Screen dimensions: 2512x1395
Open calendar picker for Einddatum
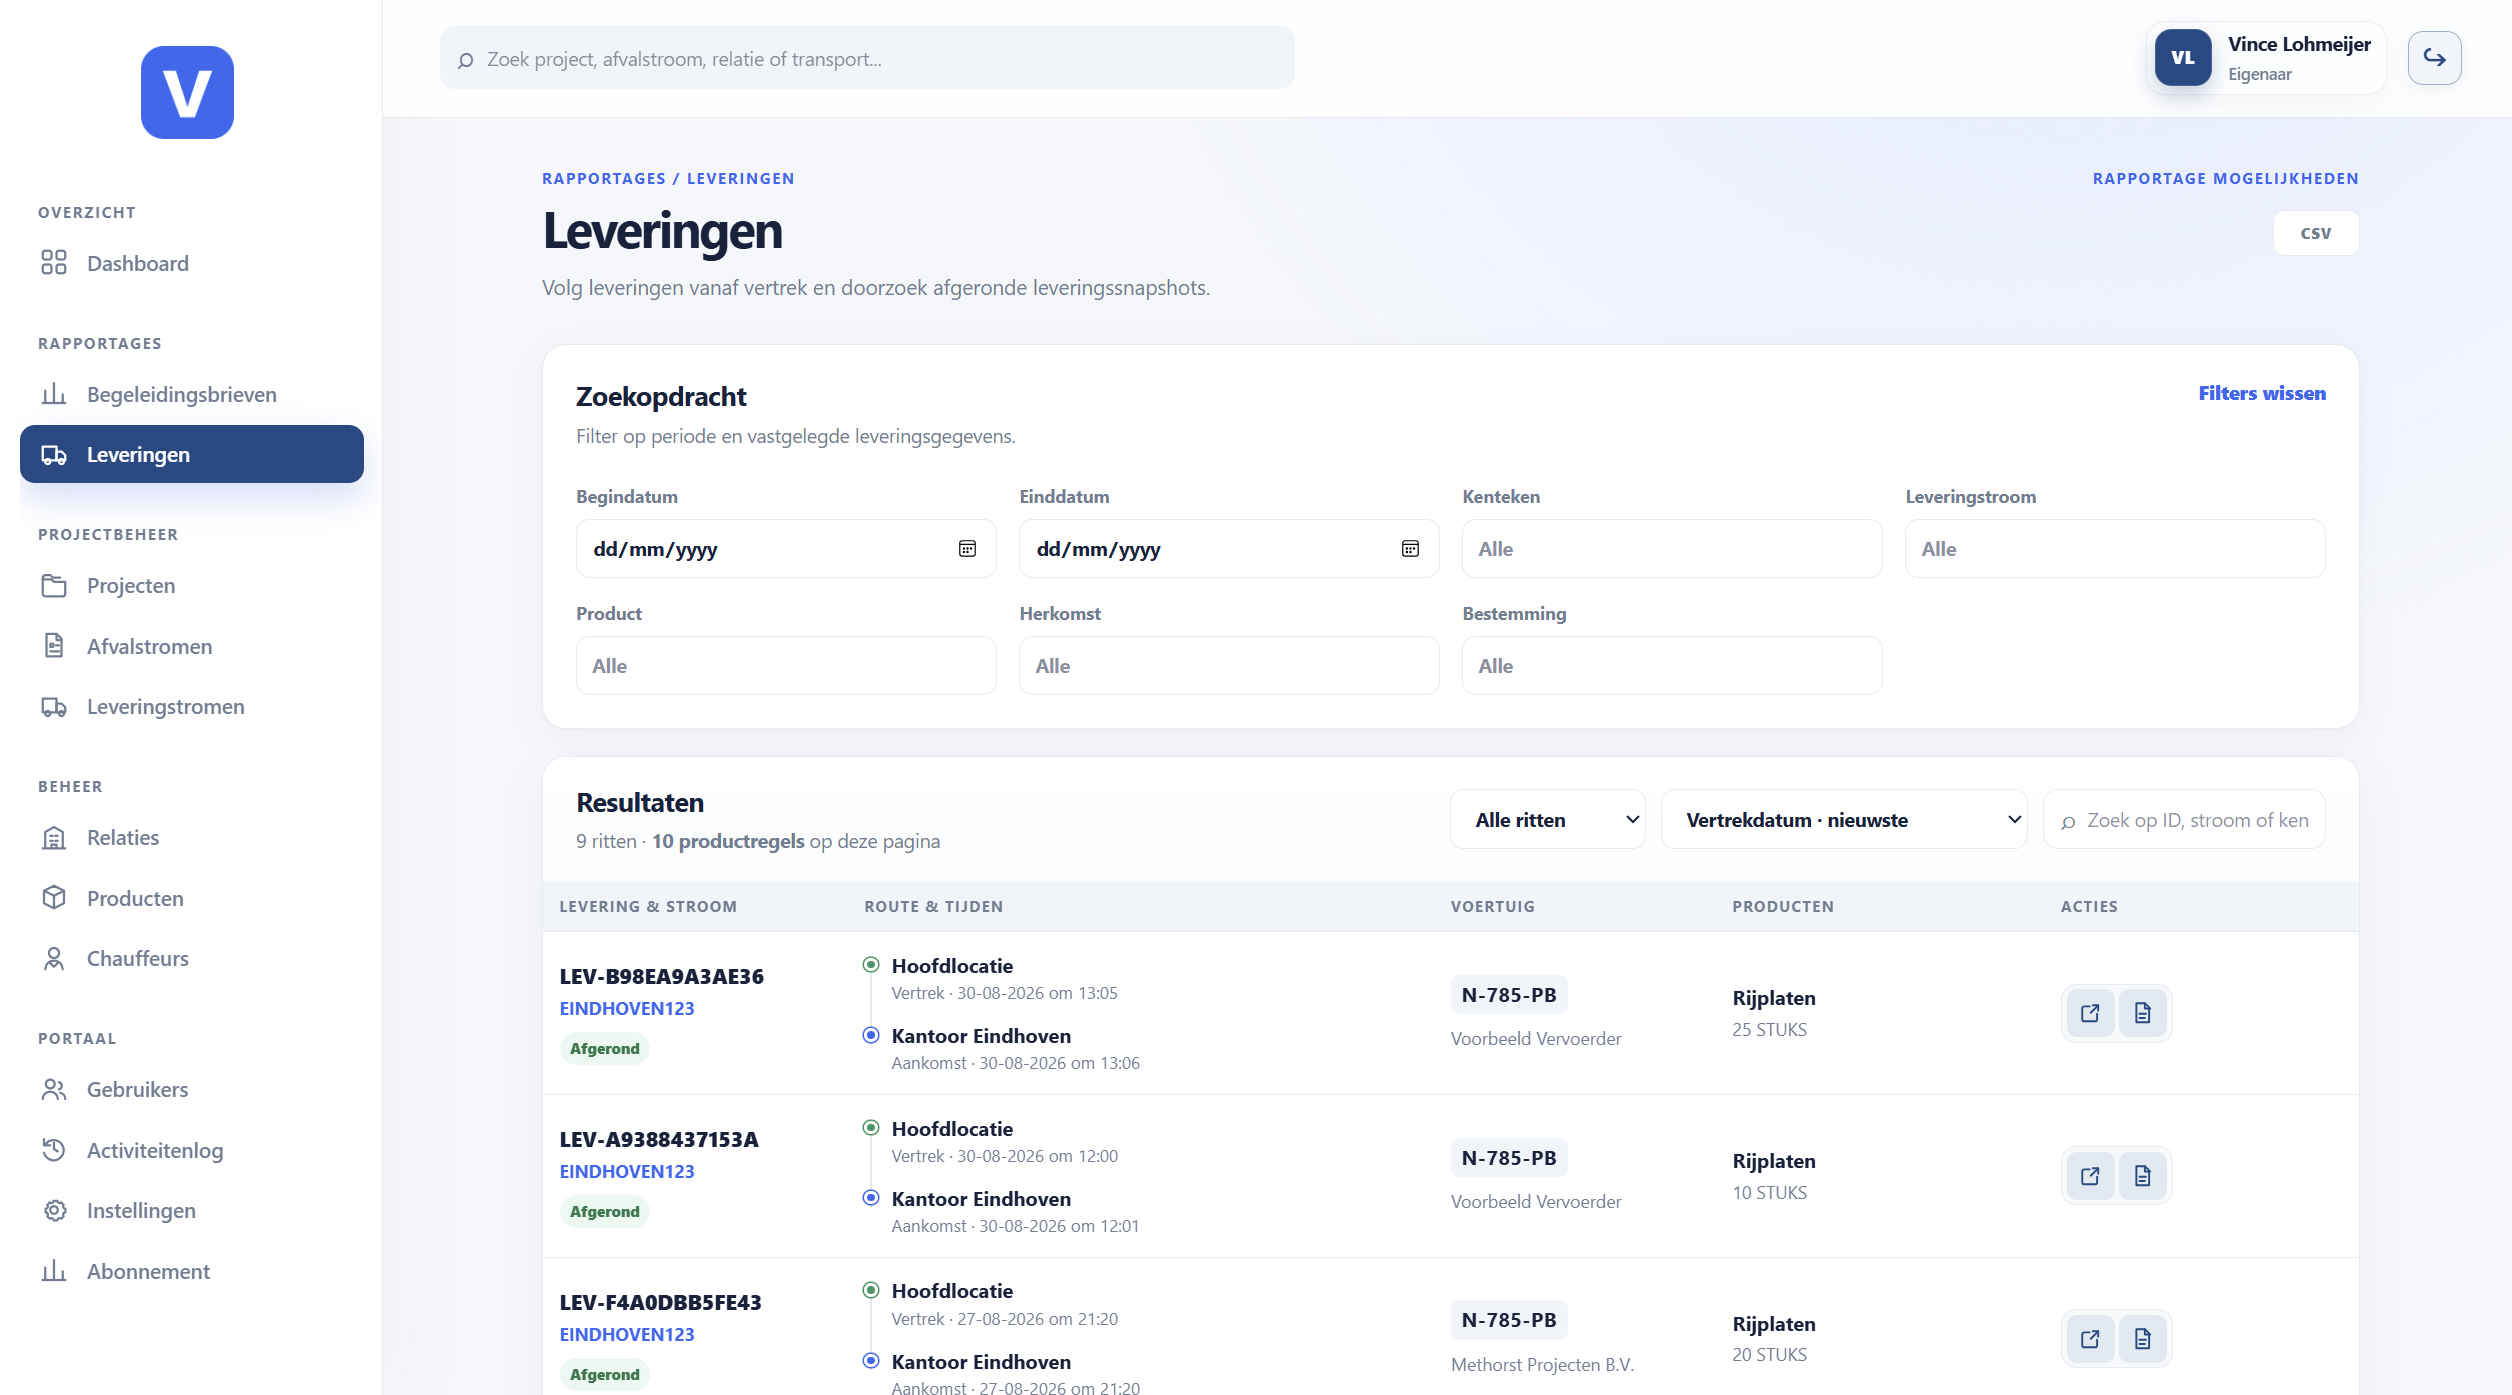1410,548
